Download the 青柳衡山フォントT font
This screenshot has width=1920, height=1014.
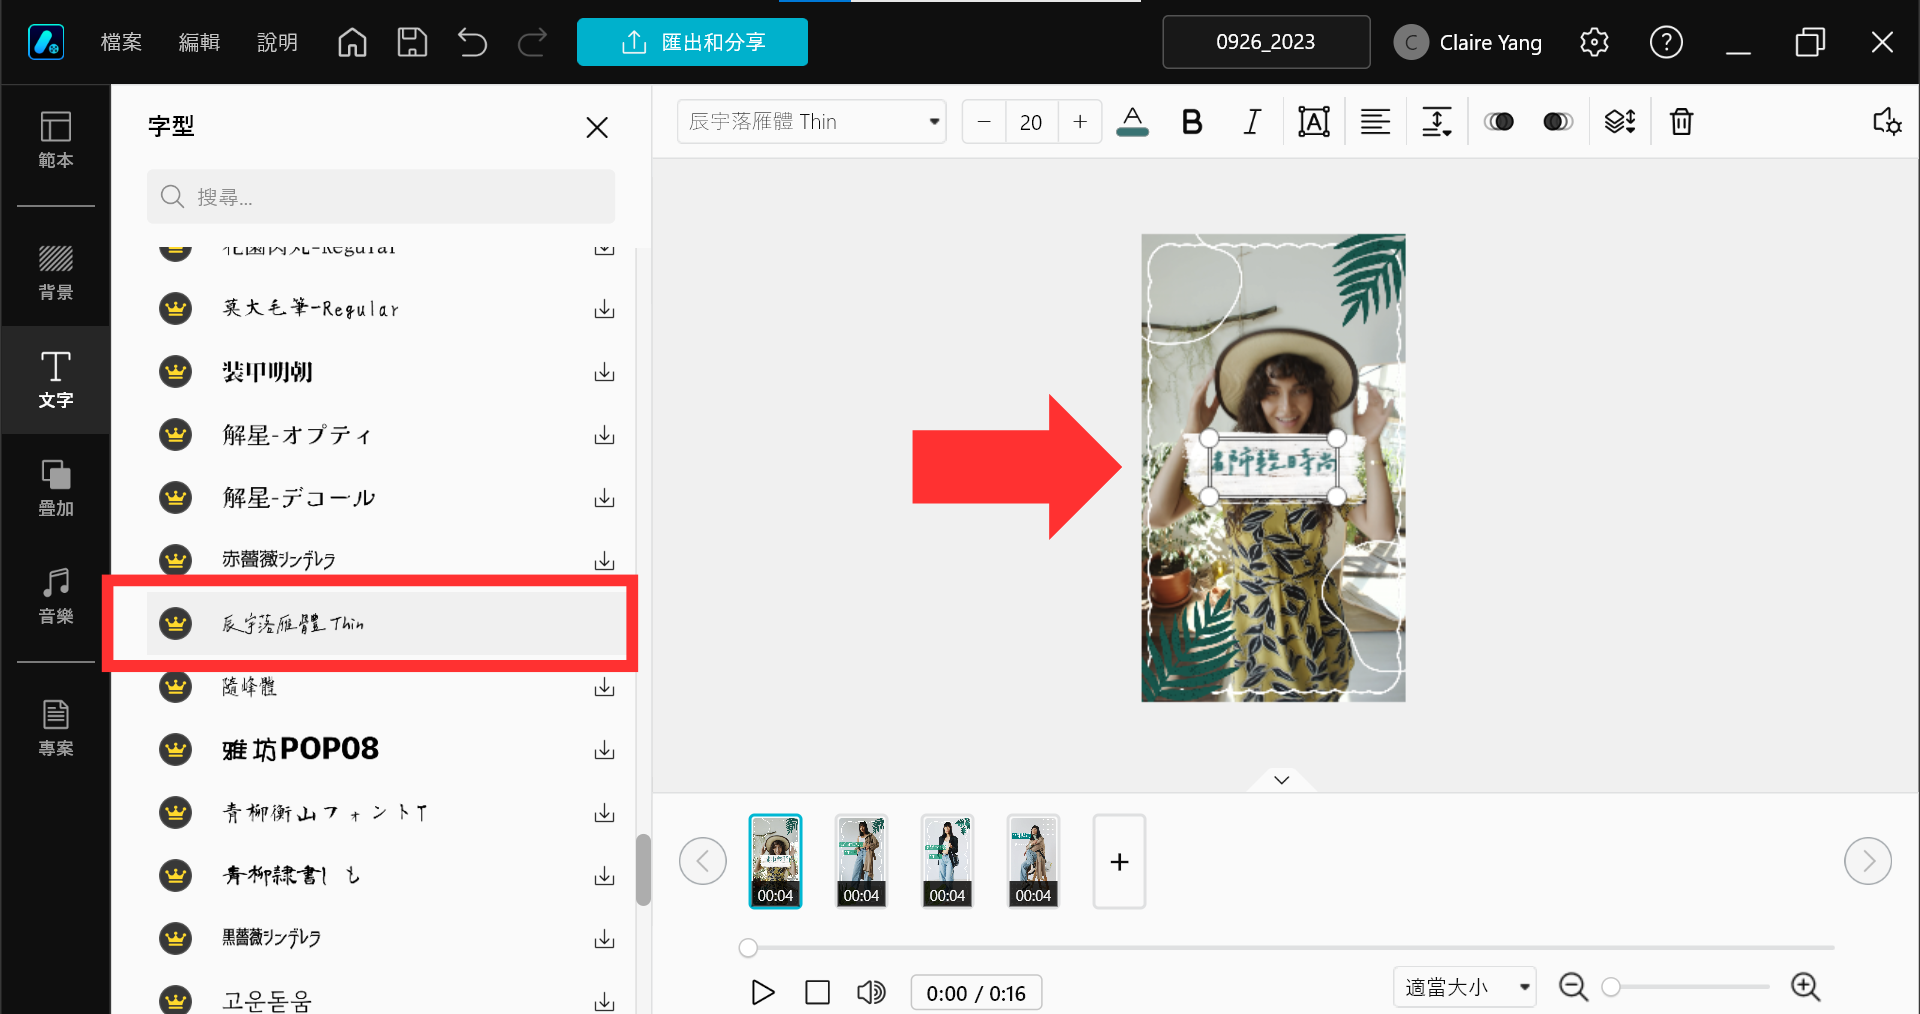(x=604, y=813)
